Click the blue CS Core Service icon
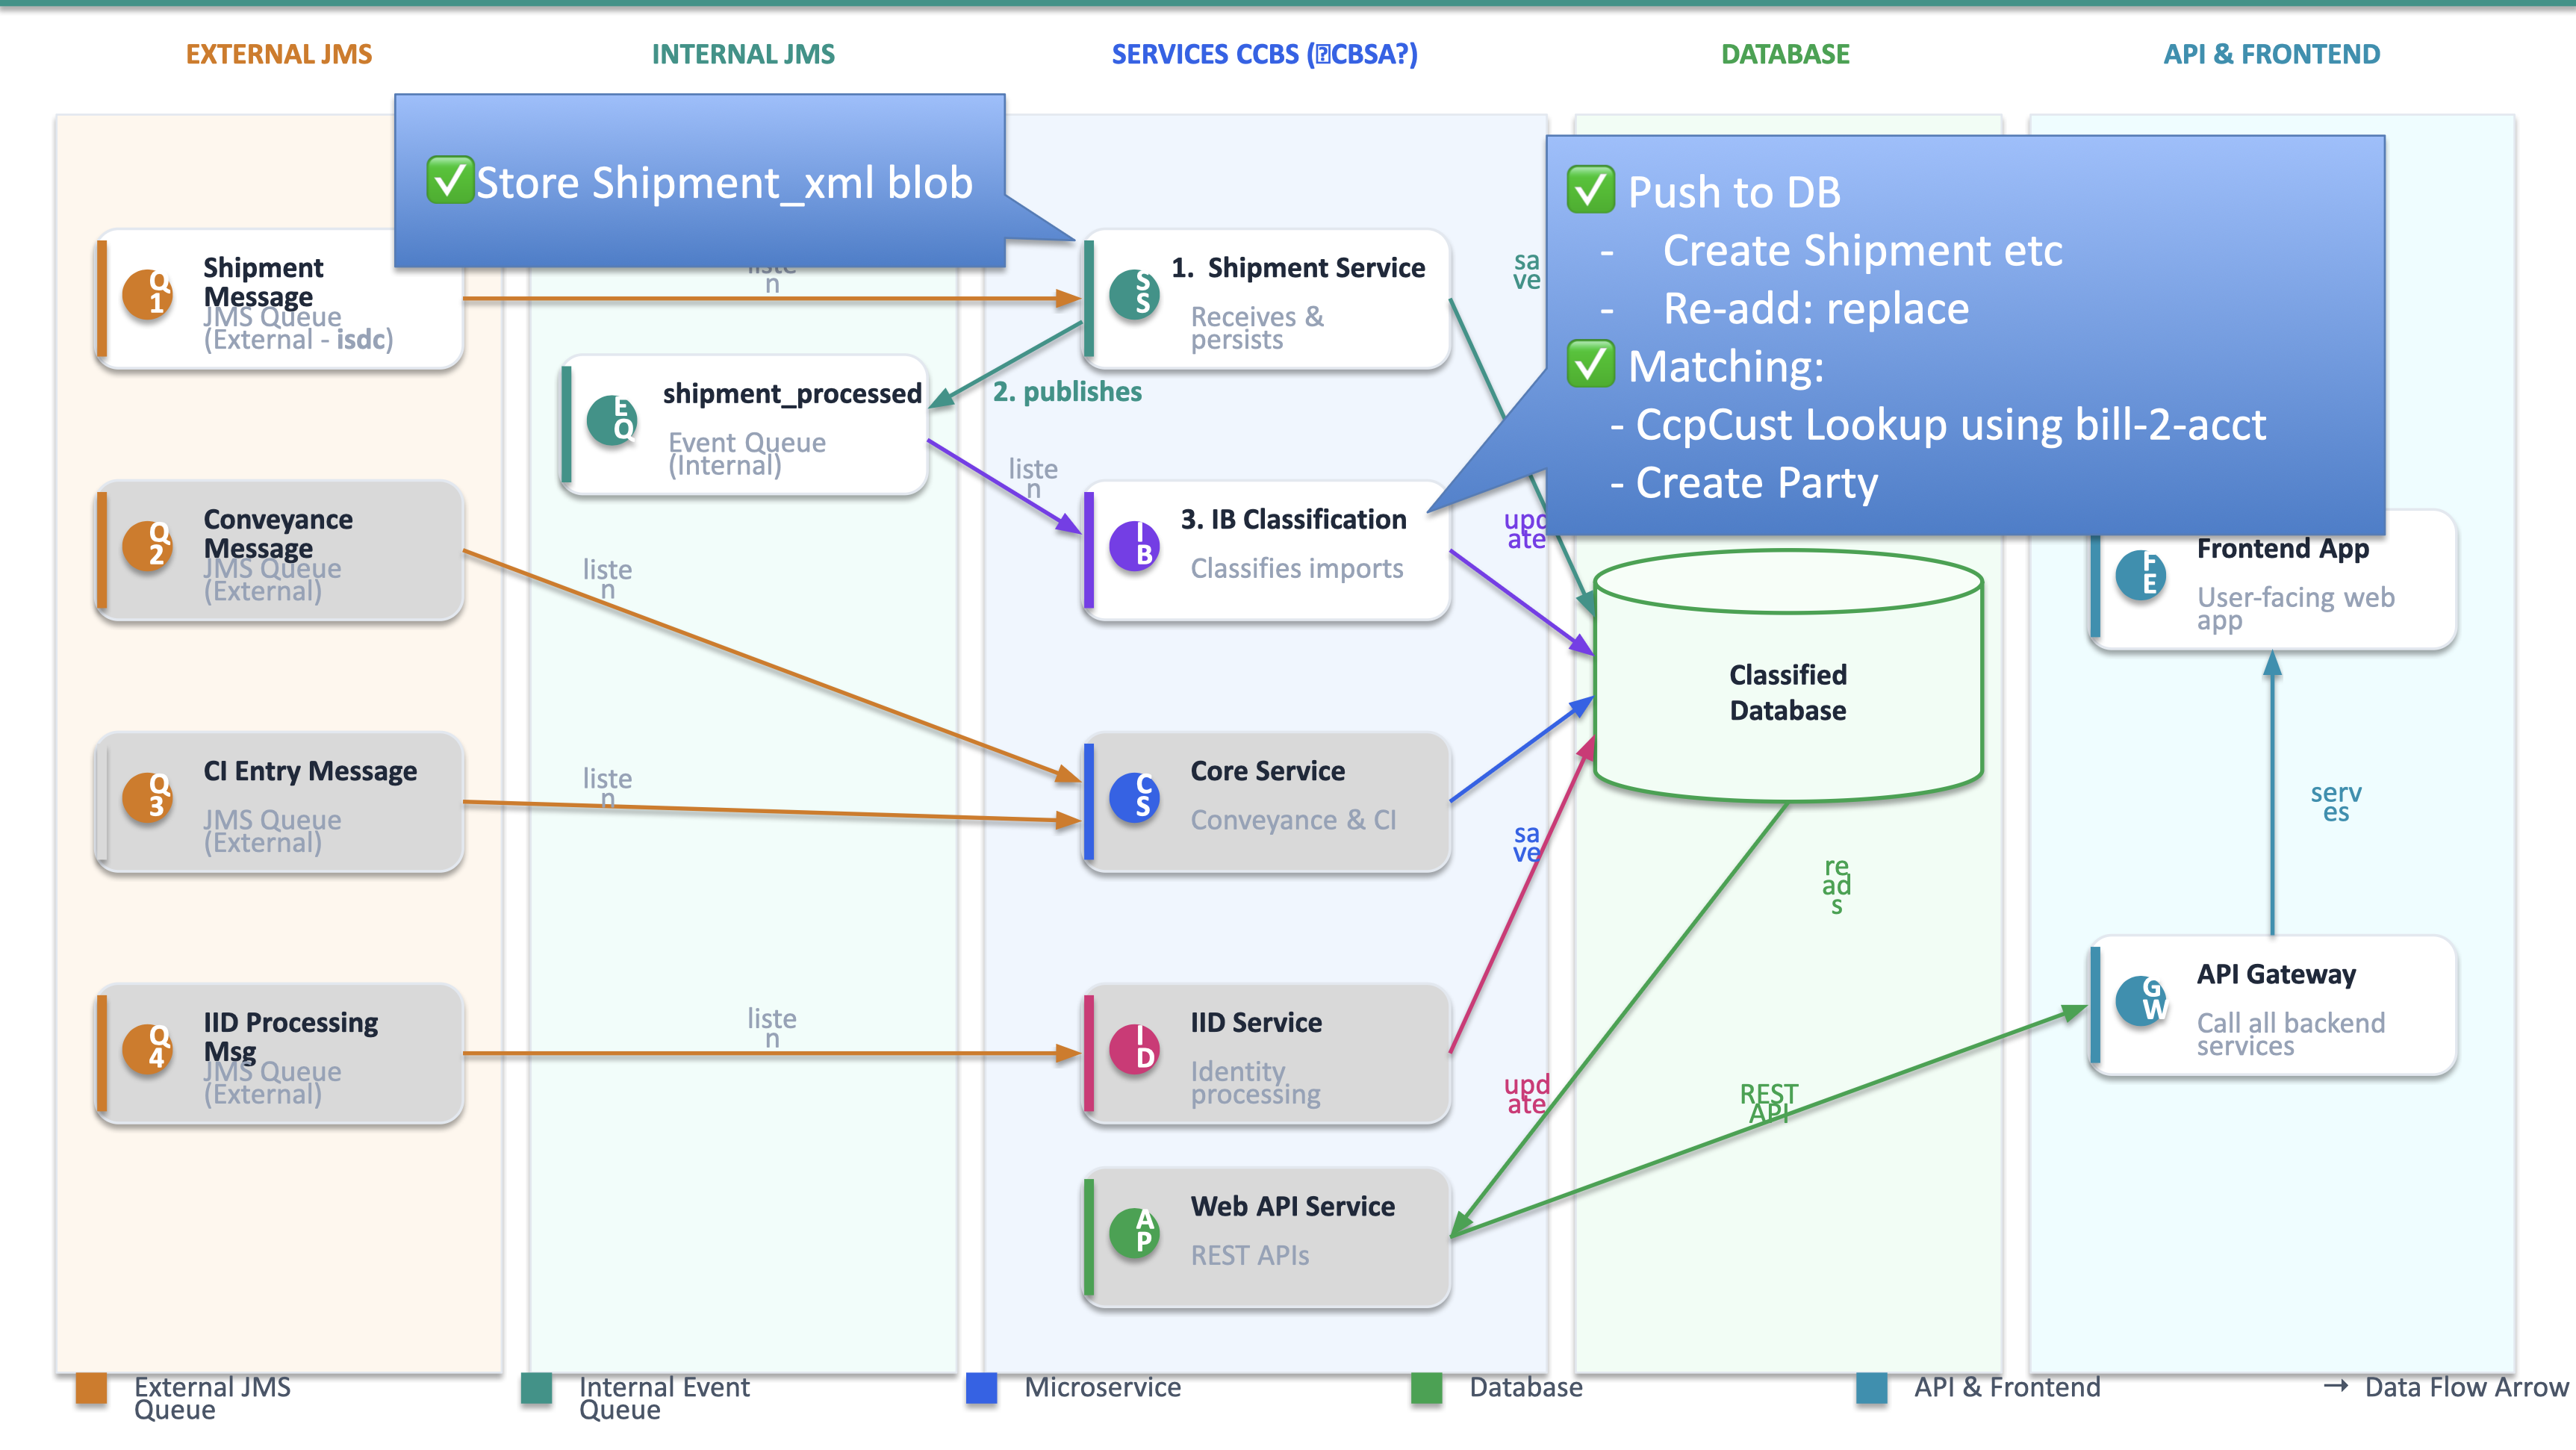 coord(1134,797)
